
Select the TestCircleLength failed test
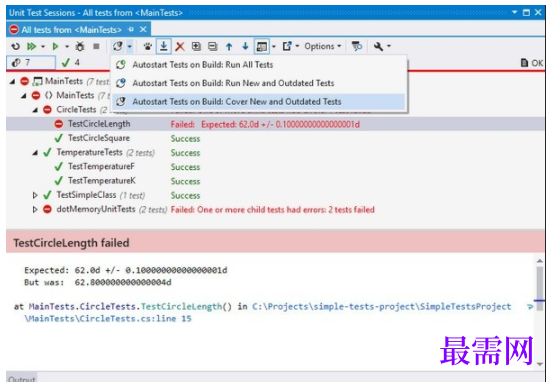pos(275,124)
